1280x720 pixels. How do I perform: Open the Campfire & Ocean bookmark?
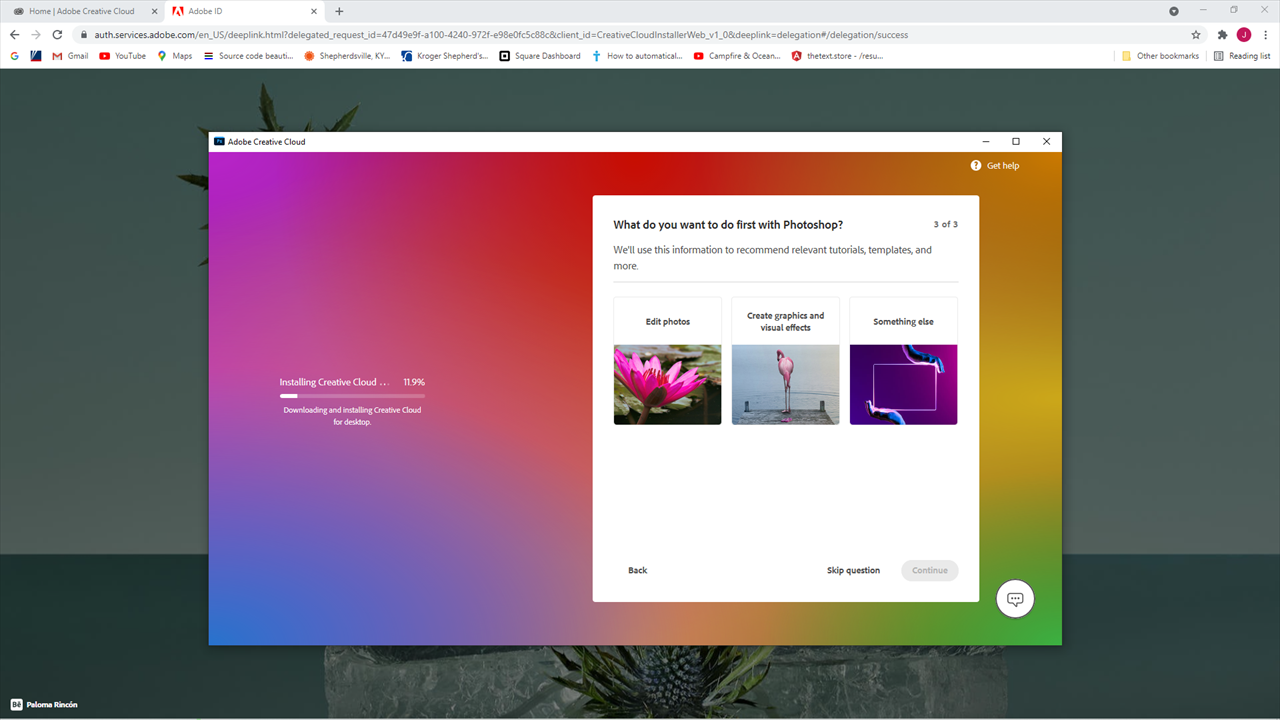[737, 56]
